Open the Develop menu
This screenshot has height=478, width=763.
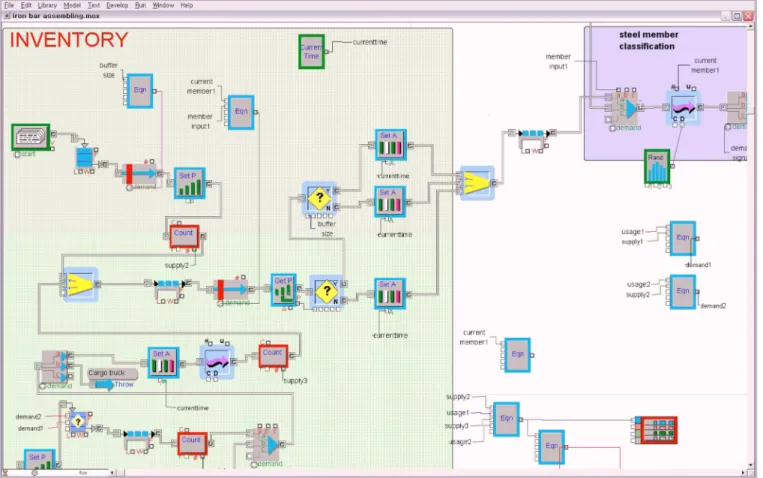[117, 5]
